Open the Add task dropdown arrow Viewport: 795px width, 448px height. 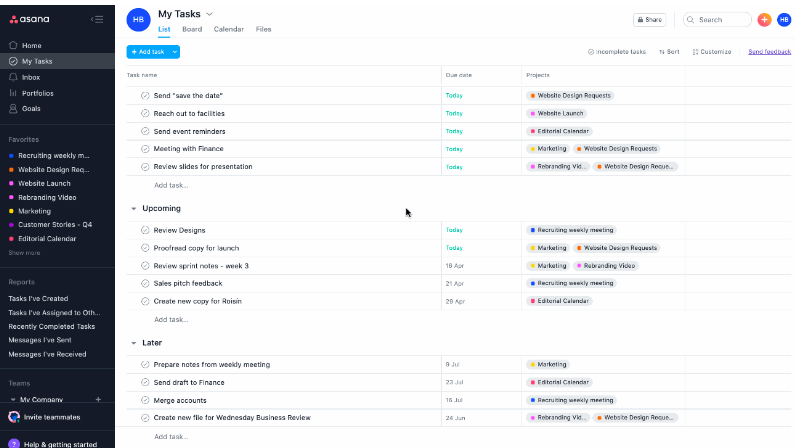point(175,51)
